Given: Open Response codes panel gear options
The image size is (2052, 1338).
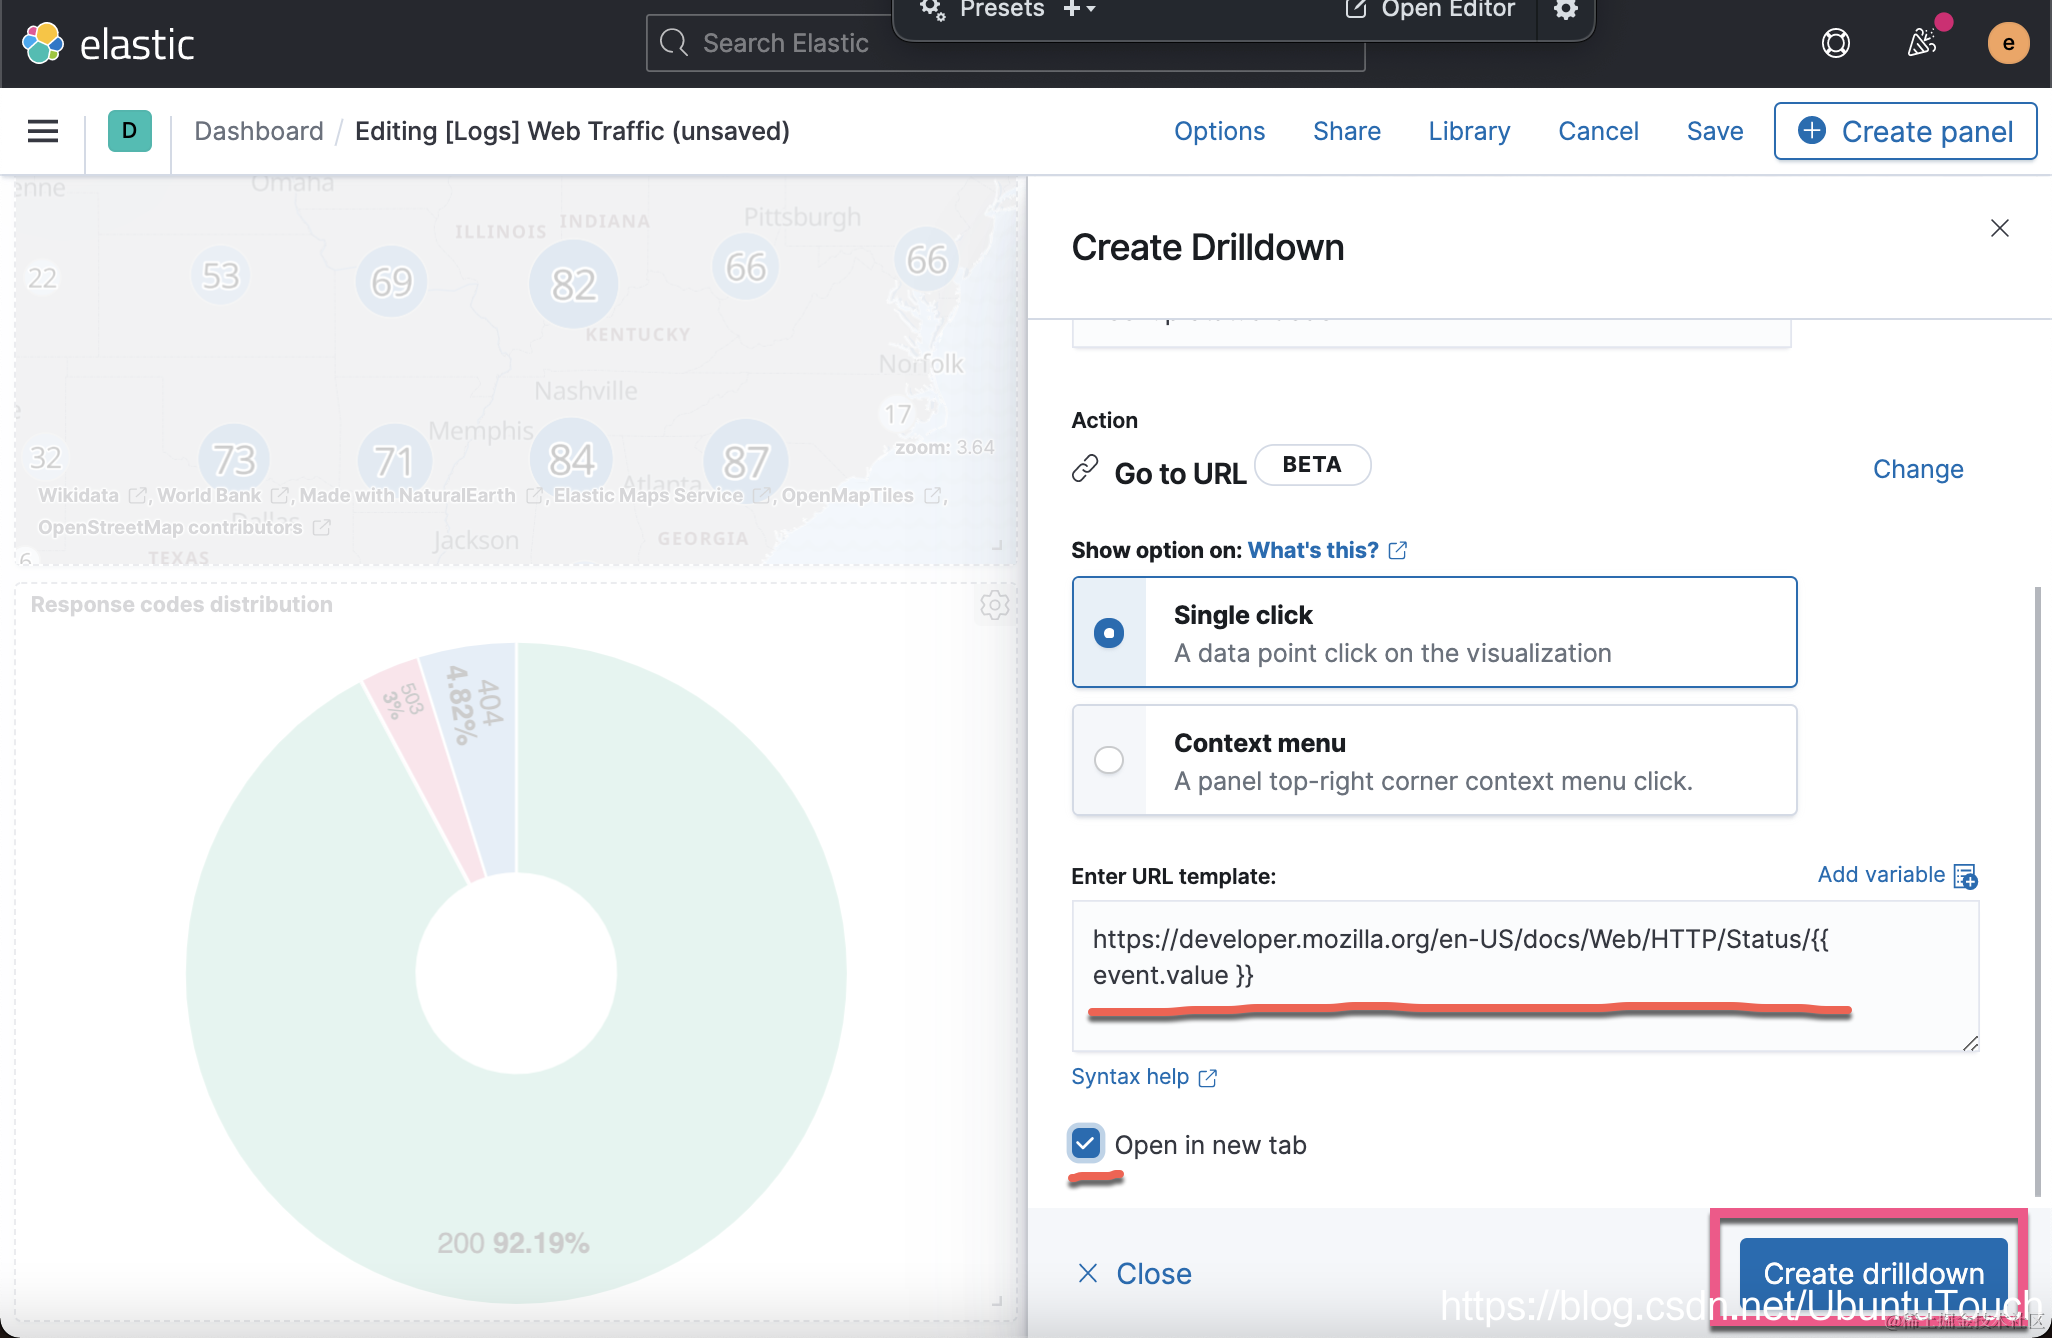Looking at the screenshot, I should tap(994, 605).
